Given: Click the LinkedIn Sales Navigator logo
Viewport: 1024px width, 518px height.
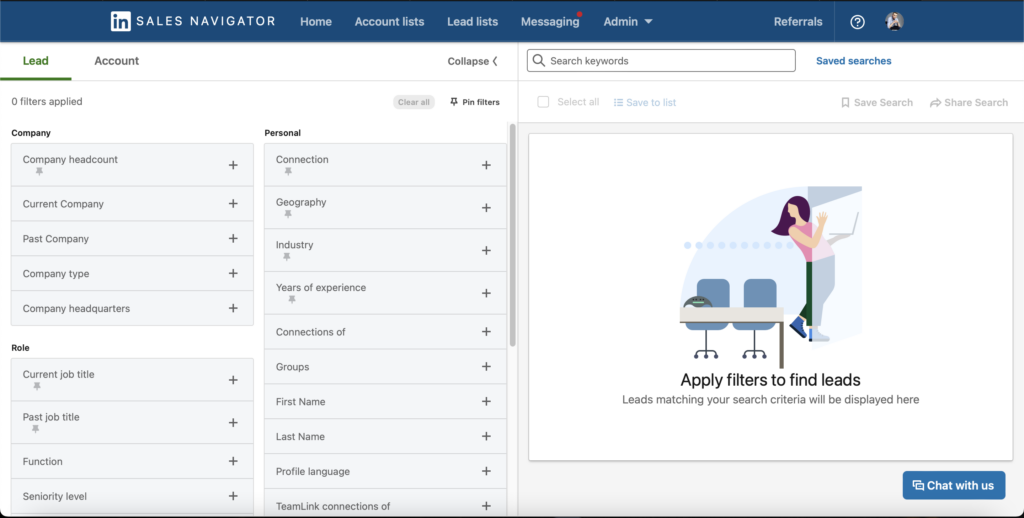Looking at the screenshot, I should pyautogui.click(x=192, y=21).
